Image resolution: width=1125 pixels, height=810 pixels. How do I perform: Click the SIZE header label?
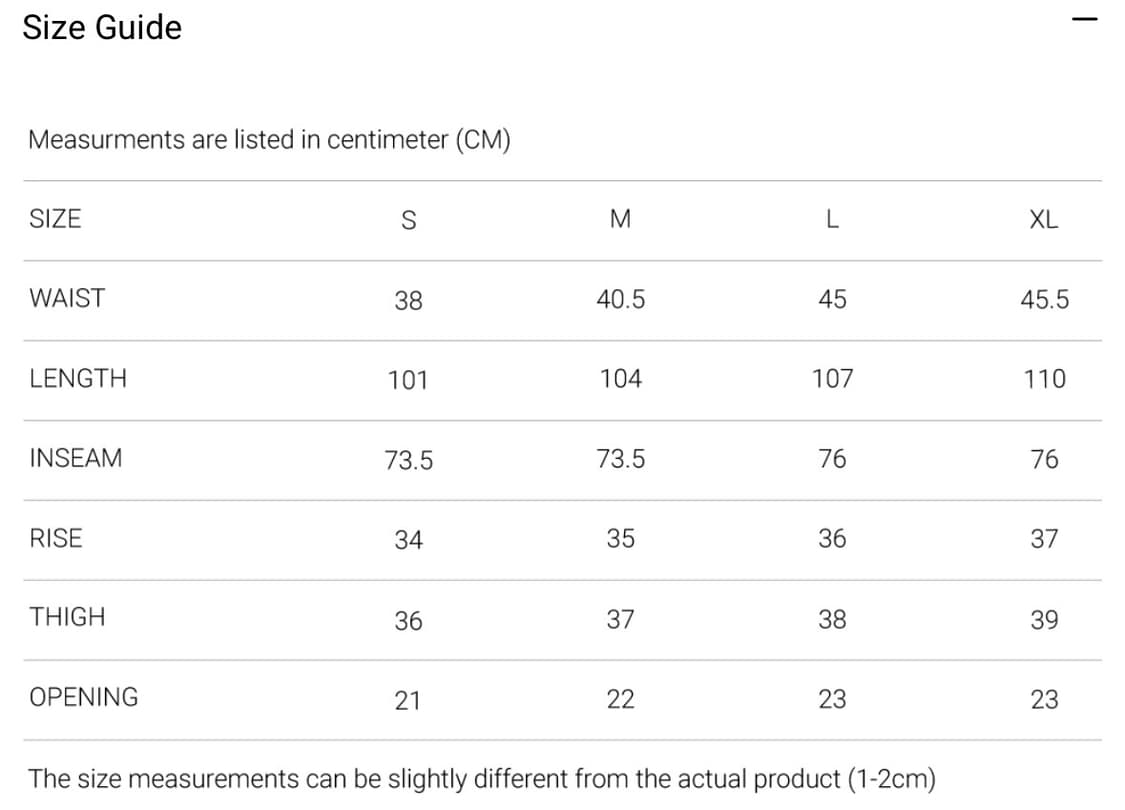coord(55,219)
